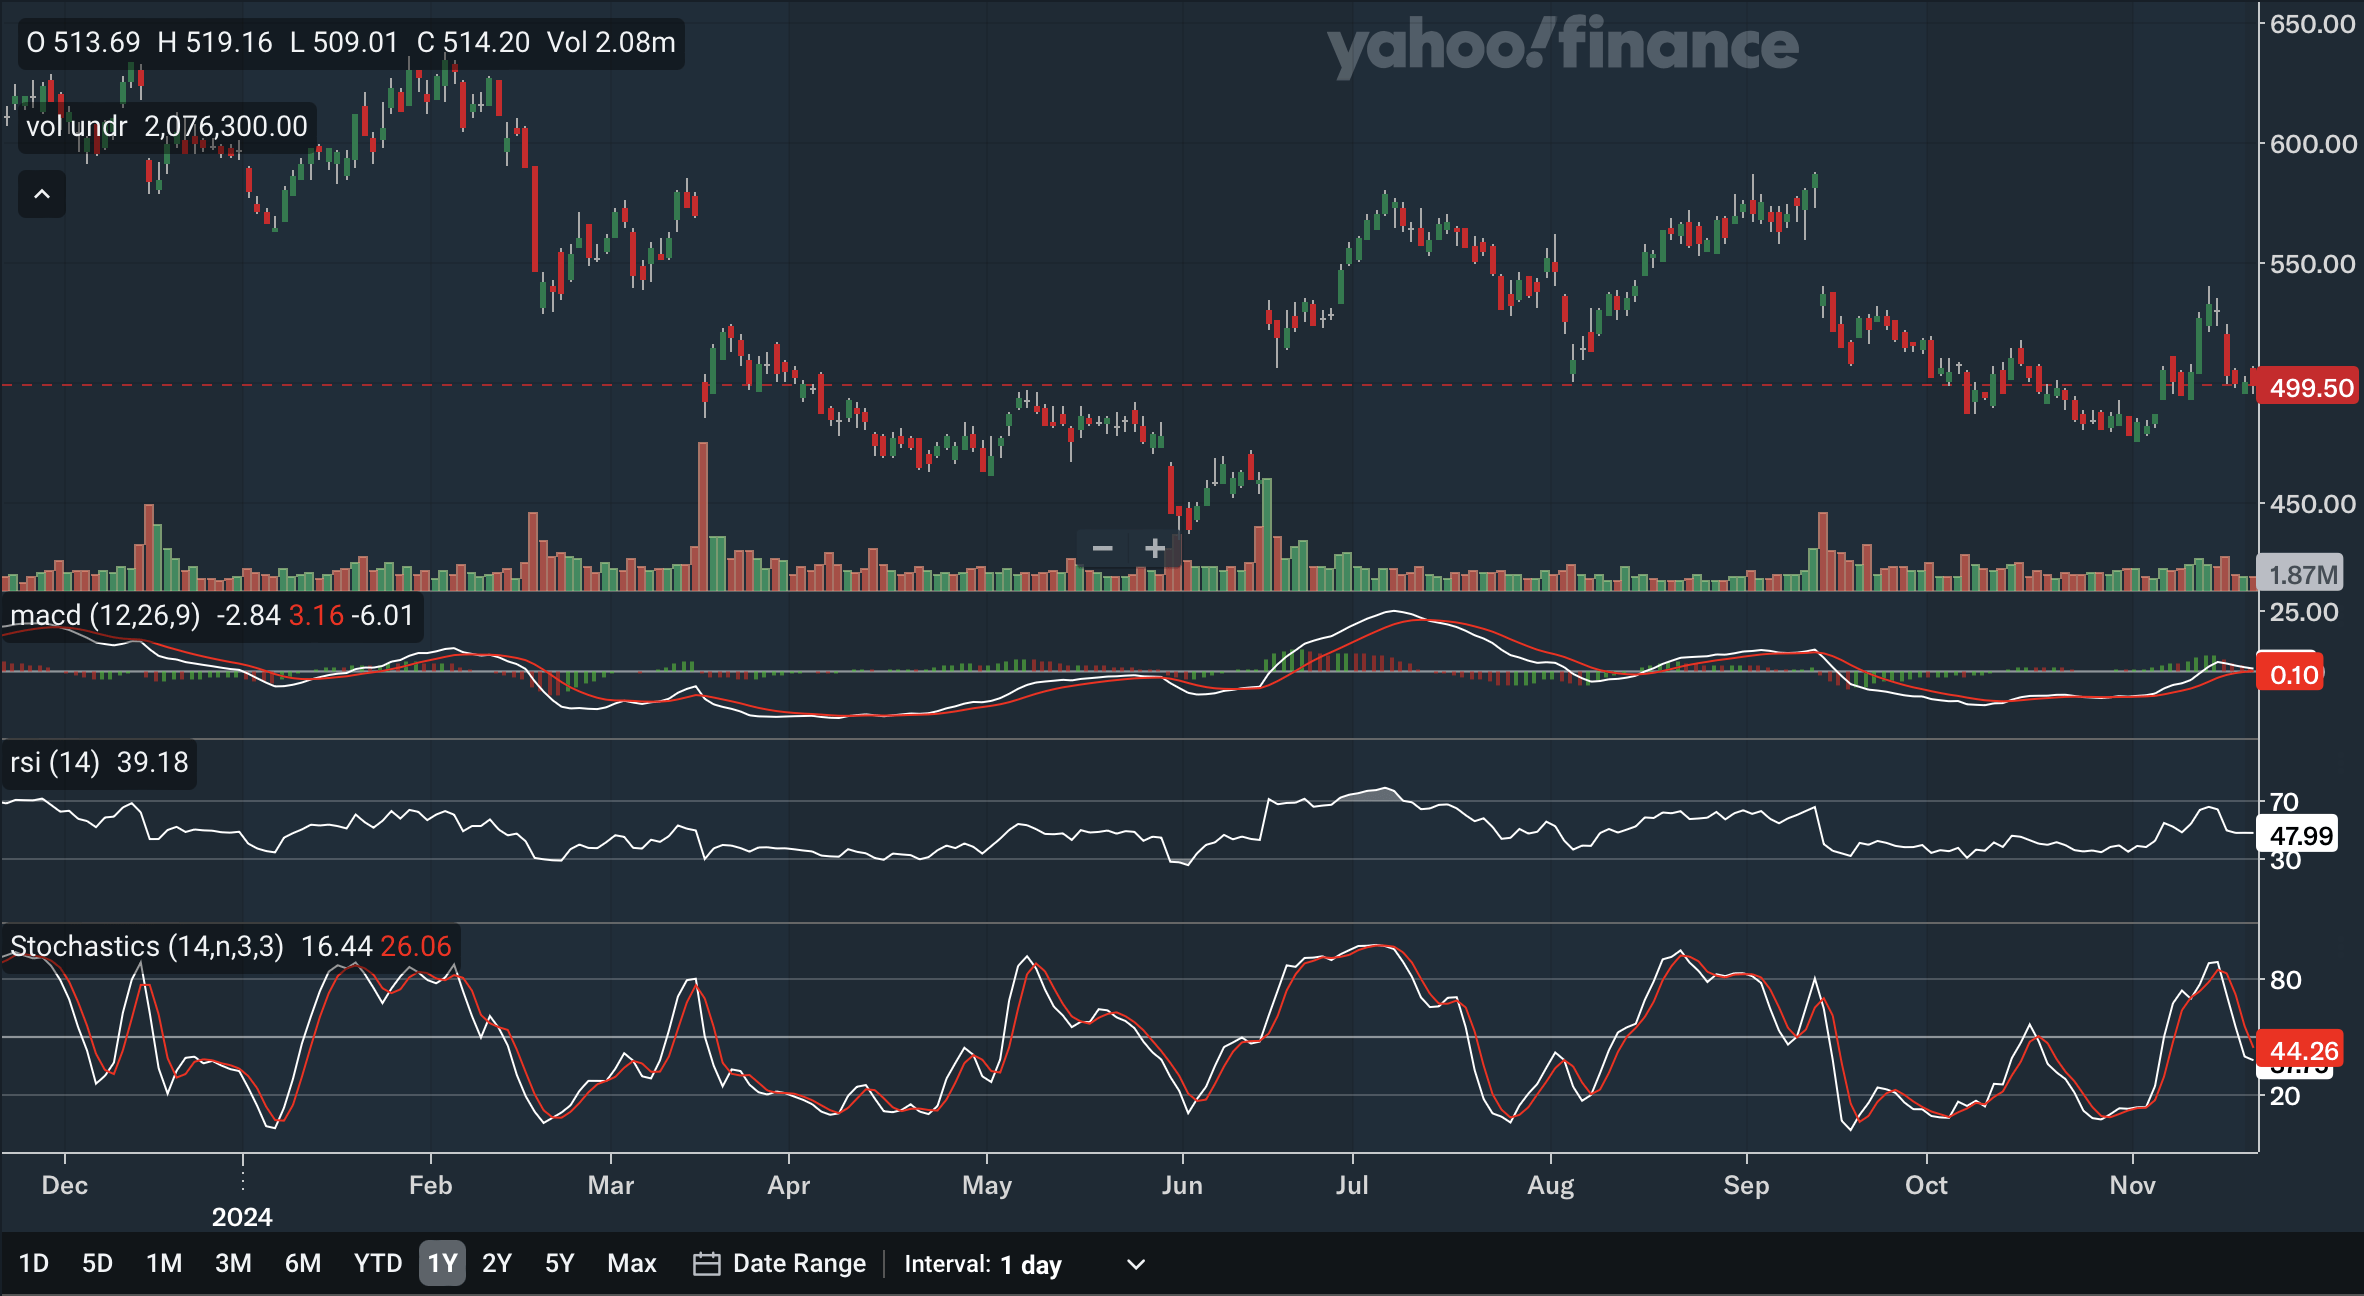The width and height of the screenshot is (2364, 1296).
Task: Zoom out with the minus icon
Action: coord(1102,548)
